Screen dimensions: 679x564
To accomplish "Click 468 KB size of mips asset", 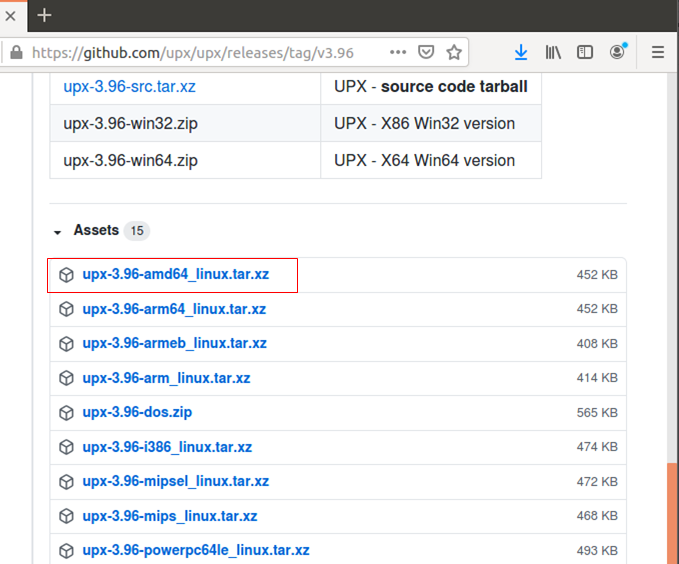I will coord(597,516).
